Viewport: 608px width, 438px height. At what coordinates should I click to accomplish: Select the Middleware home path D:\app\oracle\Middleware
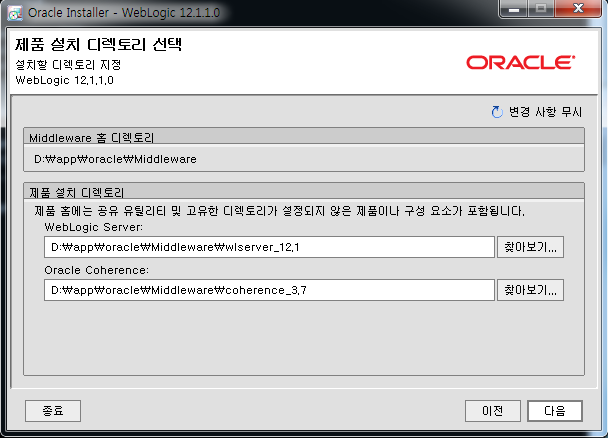115,159
